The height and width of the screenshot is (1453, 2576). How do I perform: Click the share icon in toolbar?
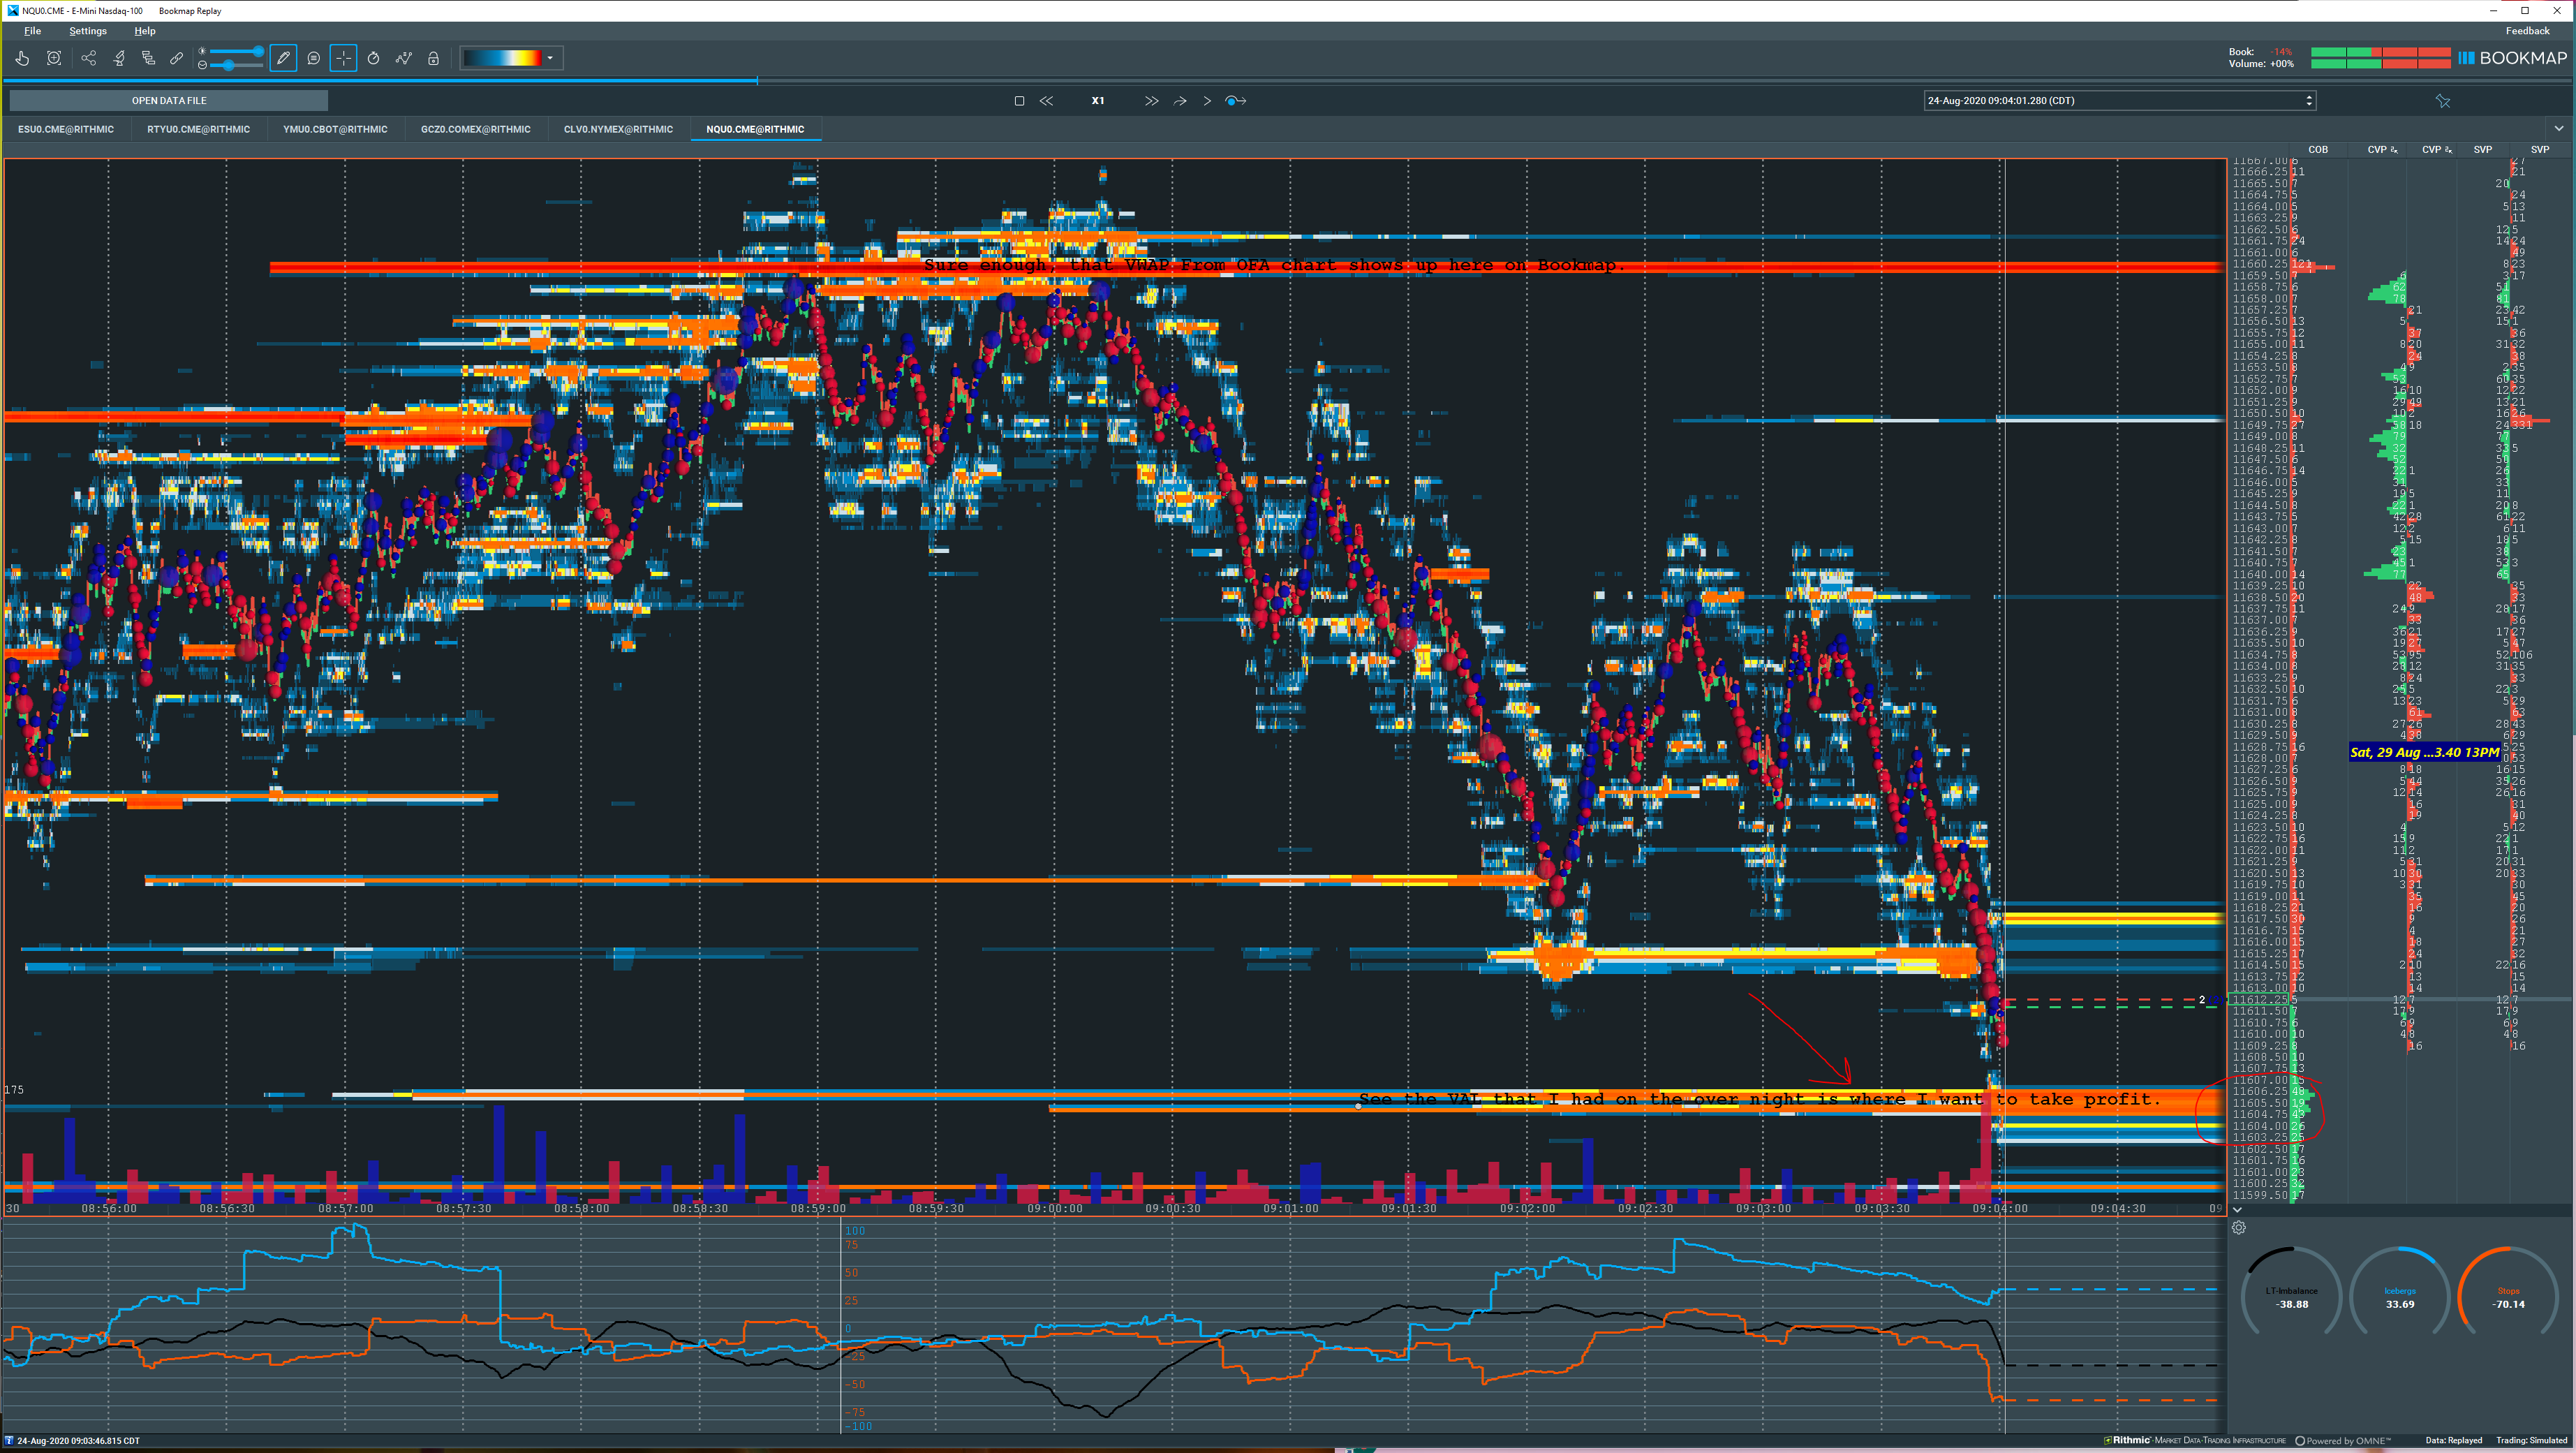(x=89, y=58)
